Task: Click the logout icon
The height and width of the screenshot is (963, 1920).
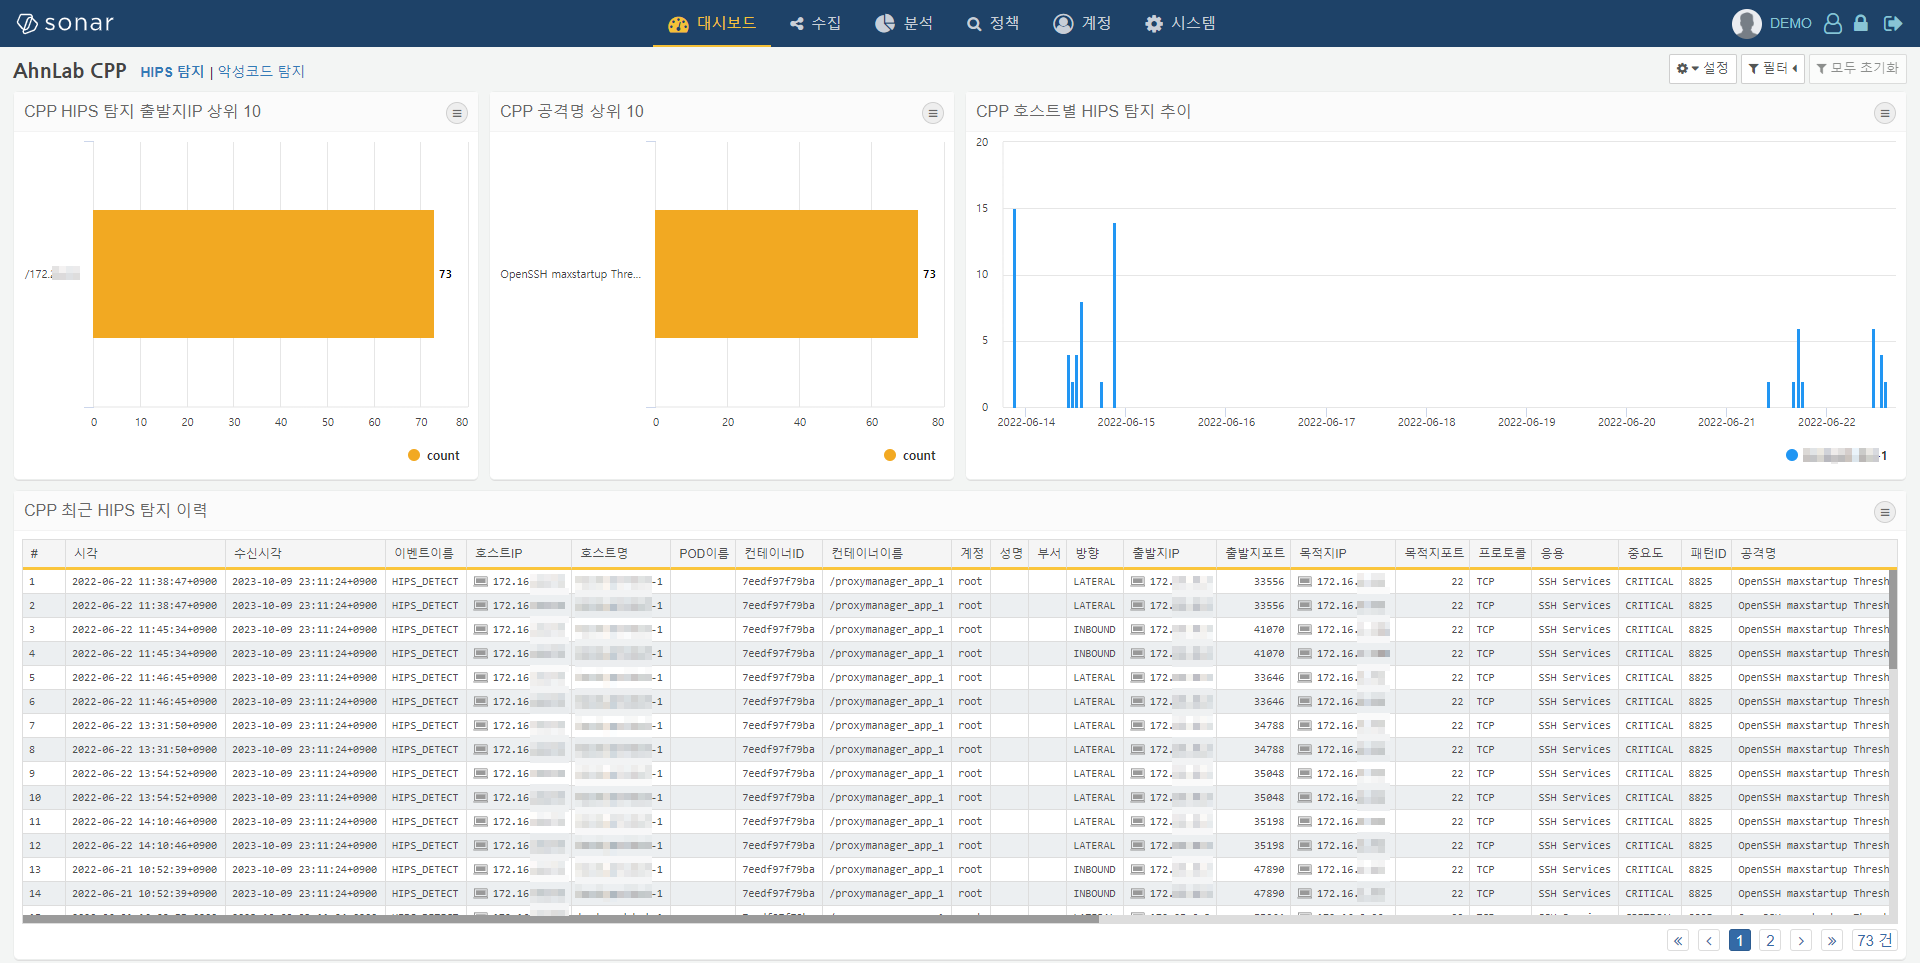Action: tap(1893, 23)
